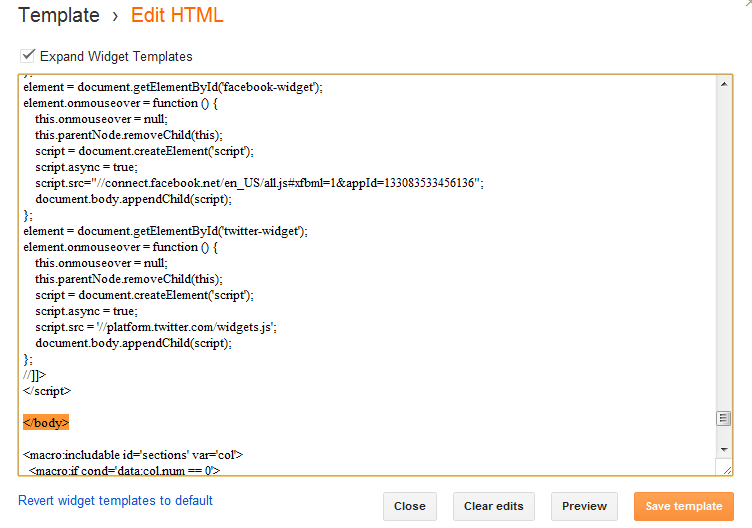Click the editor resize grip corner

(x=725, y=468)
